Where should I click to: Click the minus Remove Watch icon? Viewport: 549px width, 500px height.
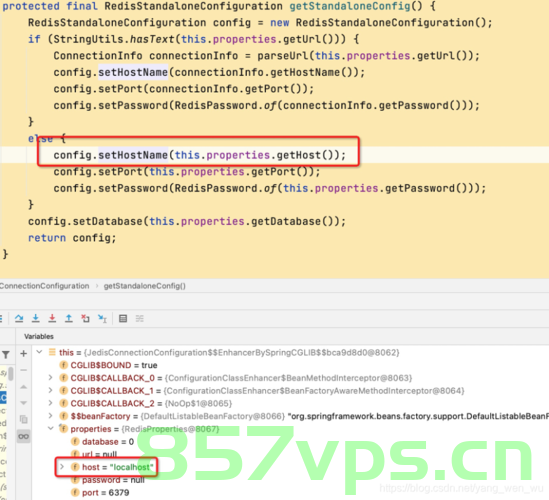23,370
